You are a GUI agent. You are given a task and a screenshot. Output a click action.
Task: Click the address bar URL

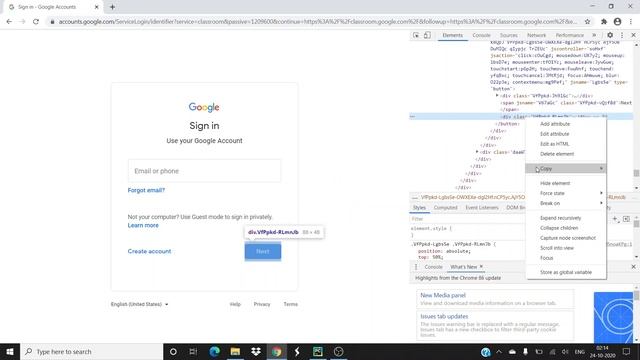click(x=318, y=22)
